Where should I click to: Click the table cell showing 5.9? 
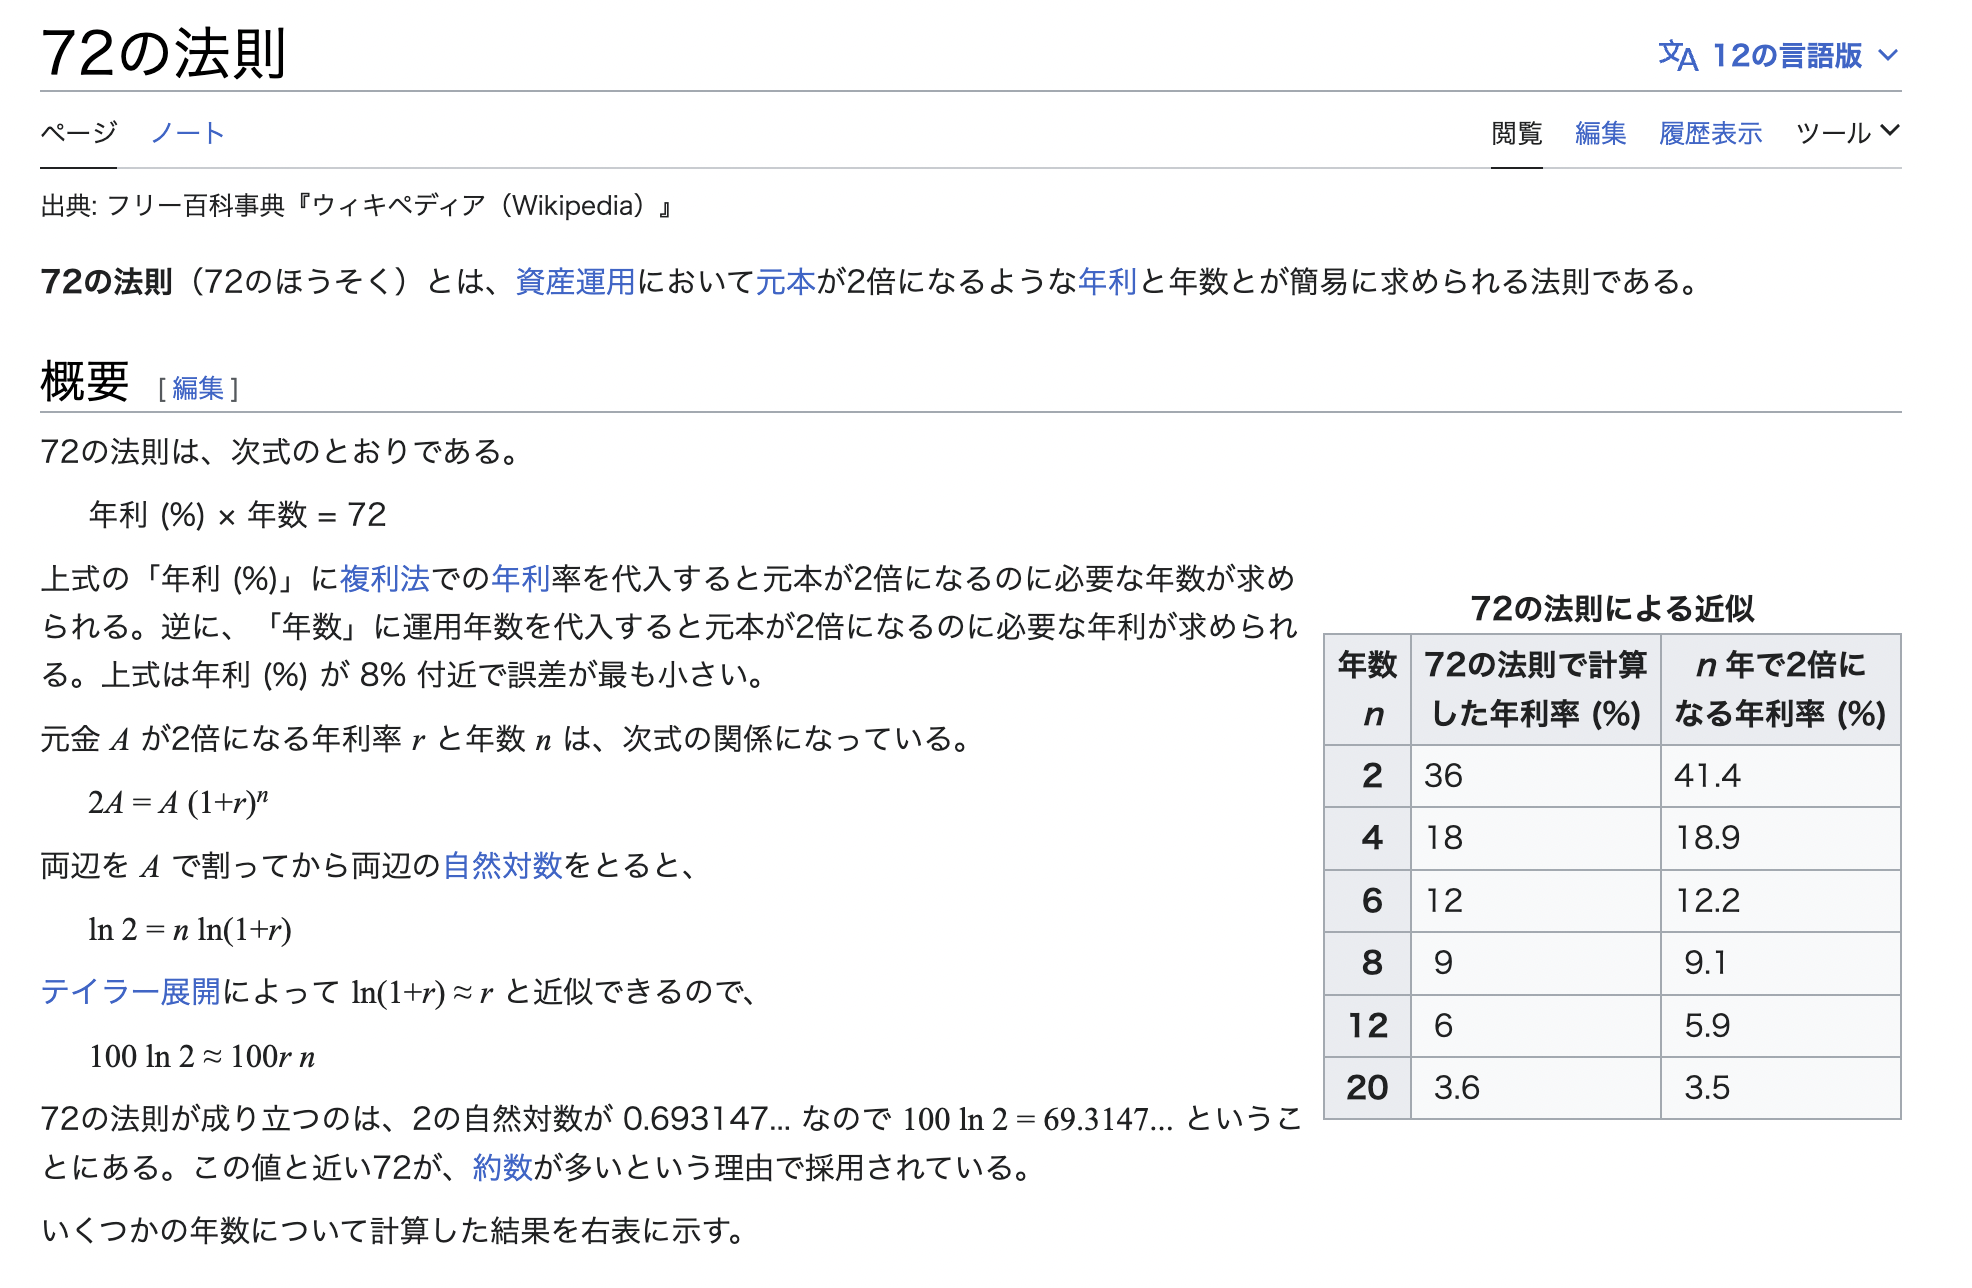(x=1781, y=1026)
